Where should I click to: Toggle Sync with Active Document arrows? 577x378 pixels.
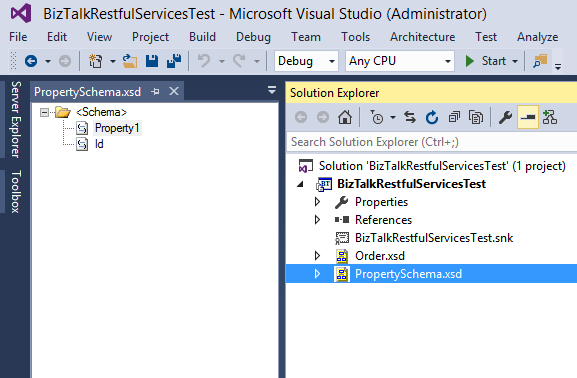(x=410, y=117)
